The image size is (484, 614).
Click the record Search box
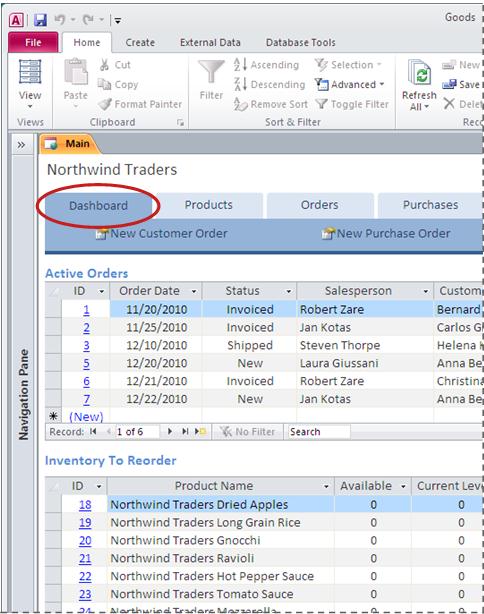click(319, 432)
